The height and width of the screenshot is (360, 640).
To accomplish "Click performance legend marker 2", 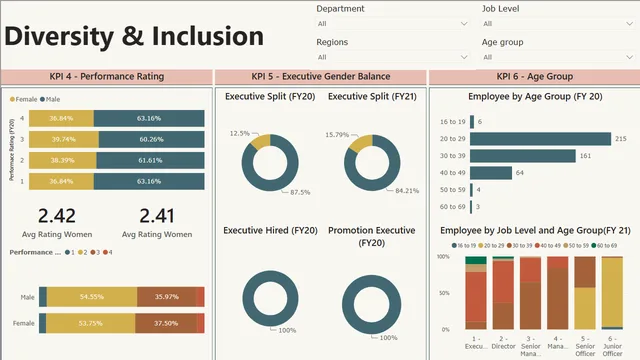I will click(x=80, y=252).
